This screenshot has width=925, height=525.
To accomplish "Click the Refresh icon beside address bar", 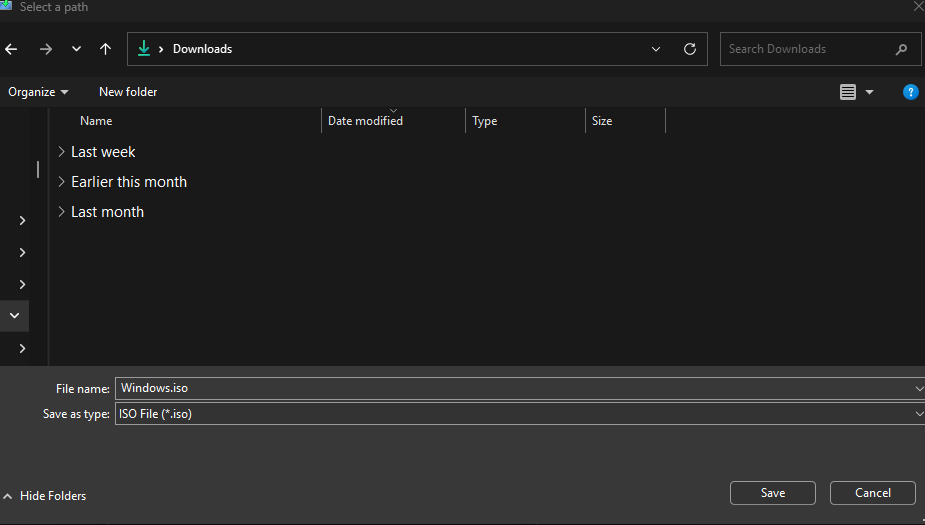I will click(x=689, y=49).
